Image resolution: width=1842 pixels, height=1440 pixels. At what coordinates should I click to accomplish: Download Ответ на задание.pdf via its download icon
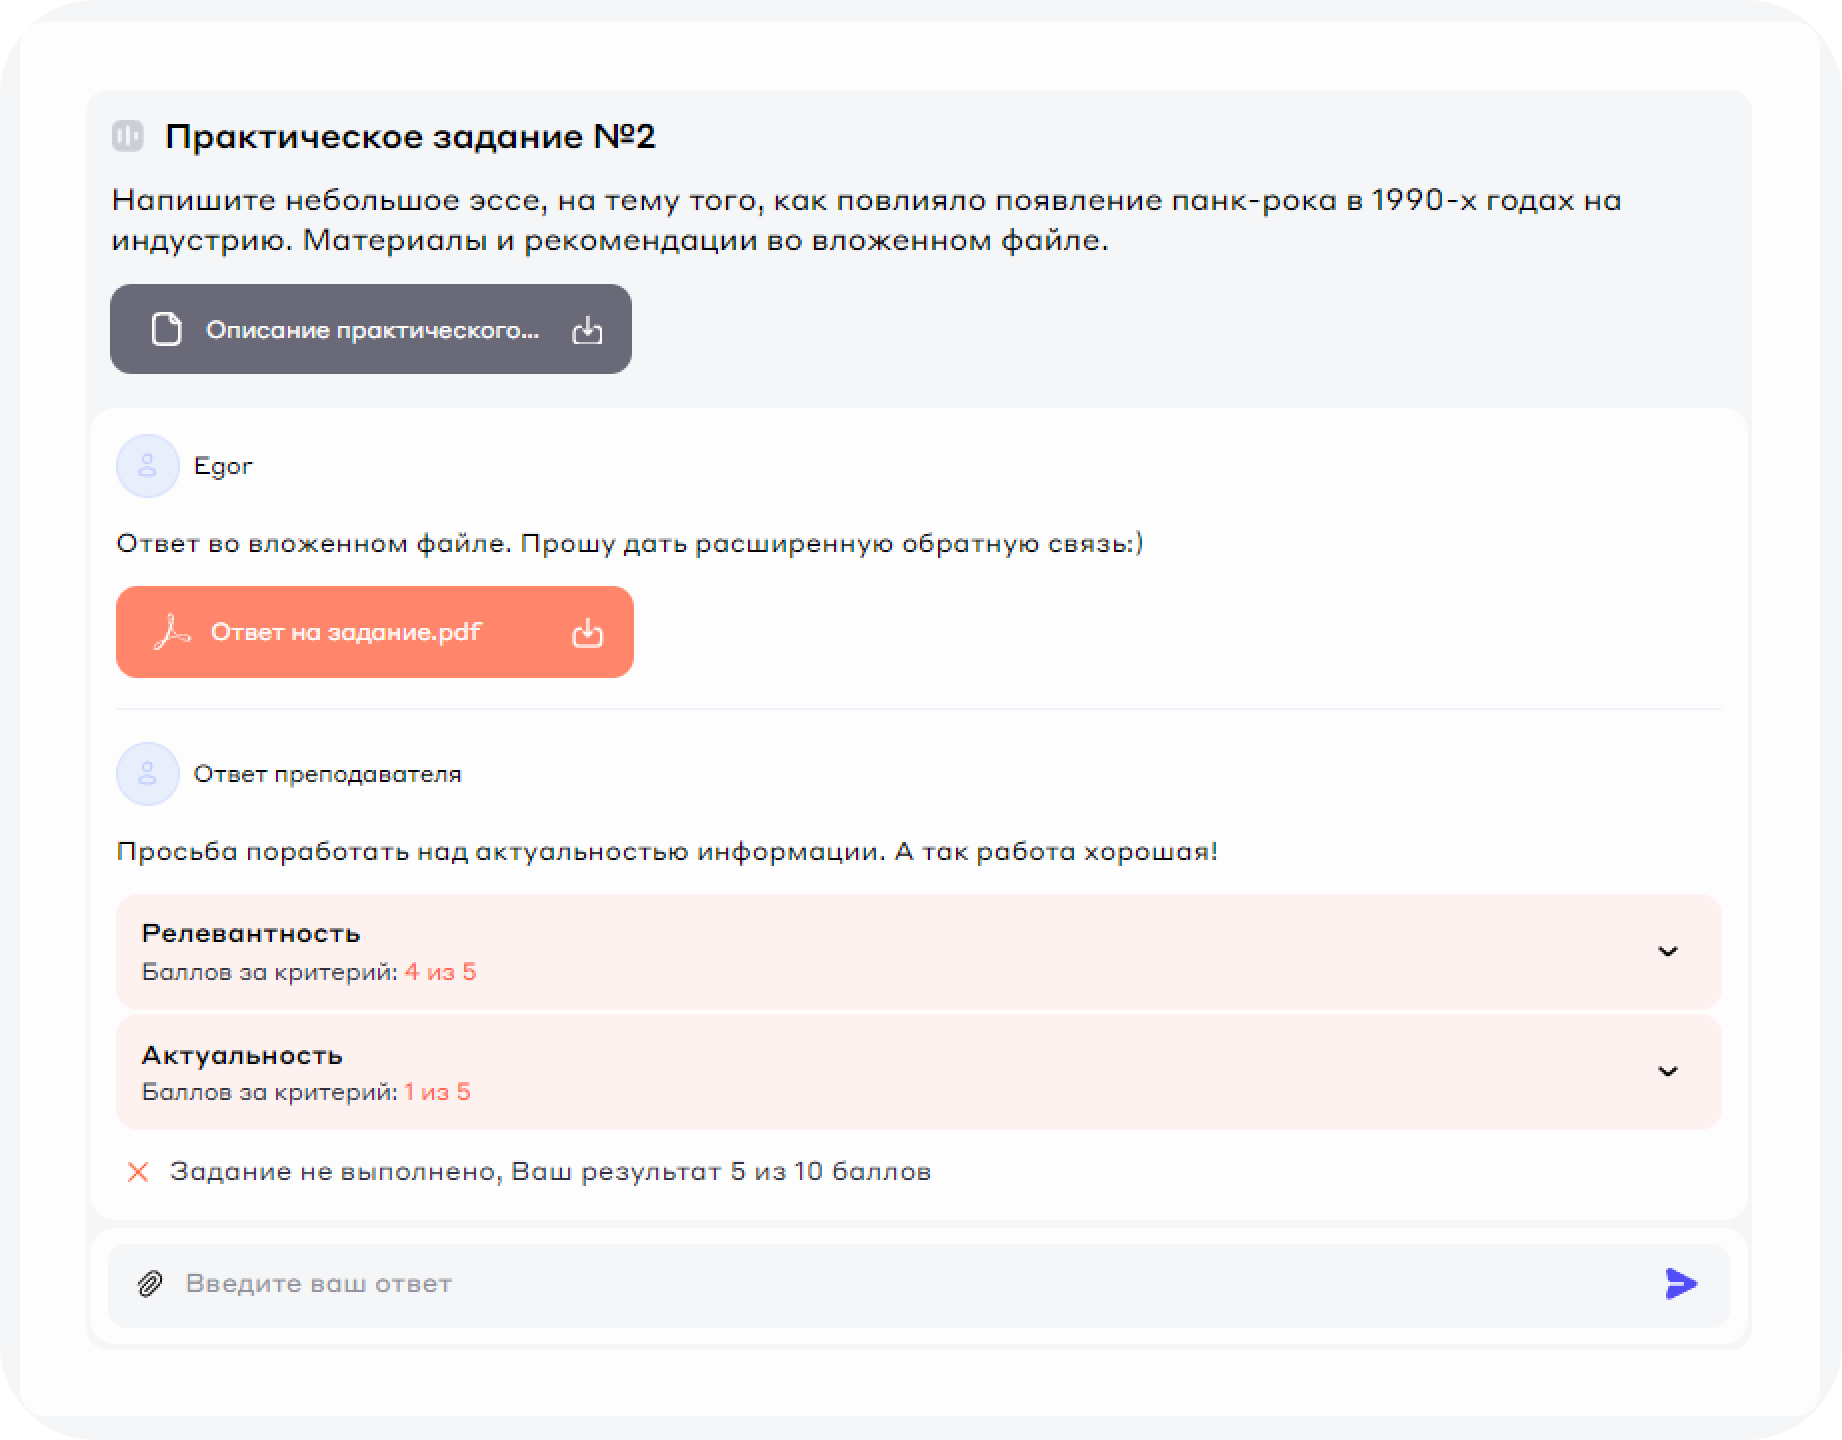pos(587,633)
